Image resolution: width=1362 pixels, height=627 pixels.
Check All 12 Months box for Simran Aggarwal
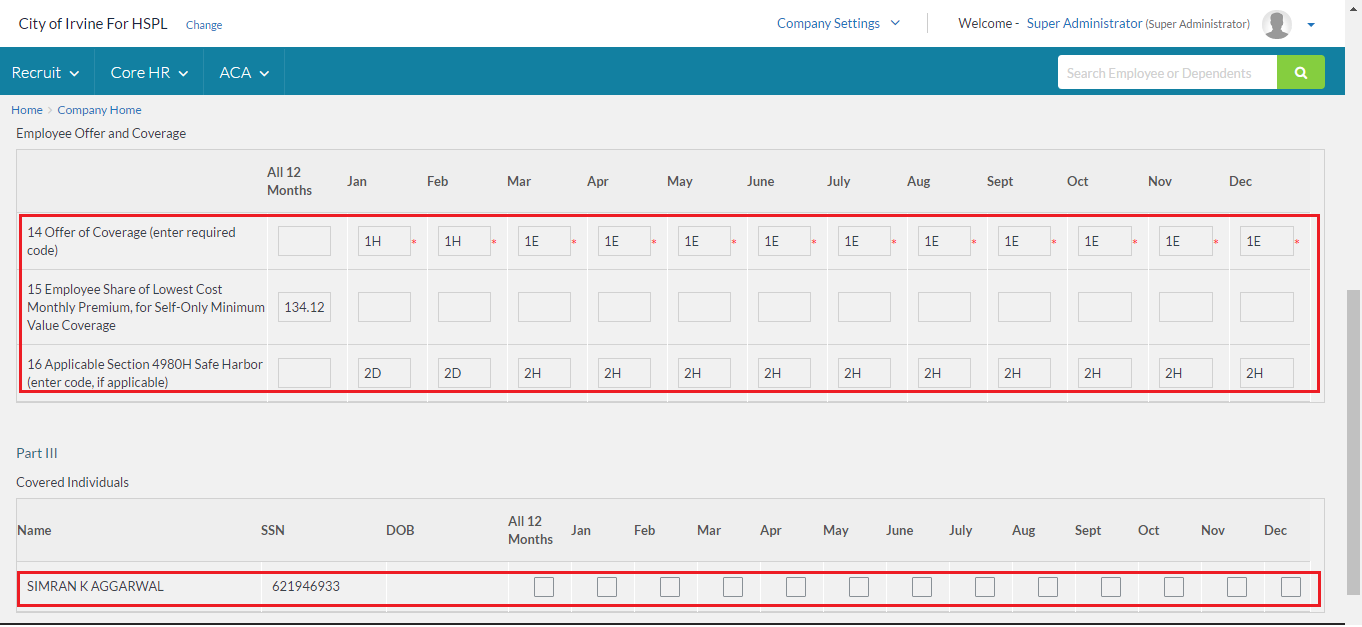click(544, 587)
